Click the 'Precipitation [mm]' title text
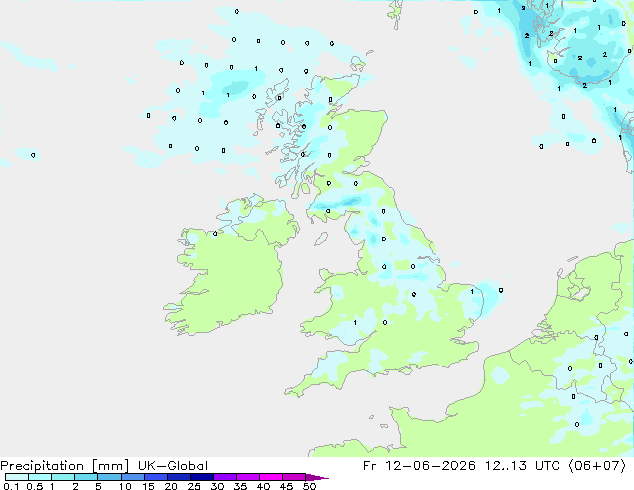 65,466
